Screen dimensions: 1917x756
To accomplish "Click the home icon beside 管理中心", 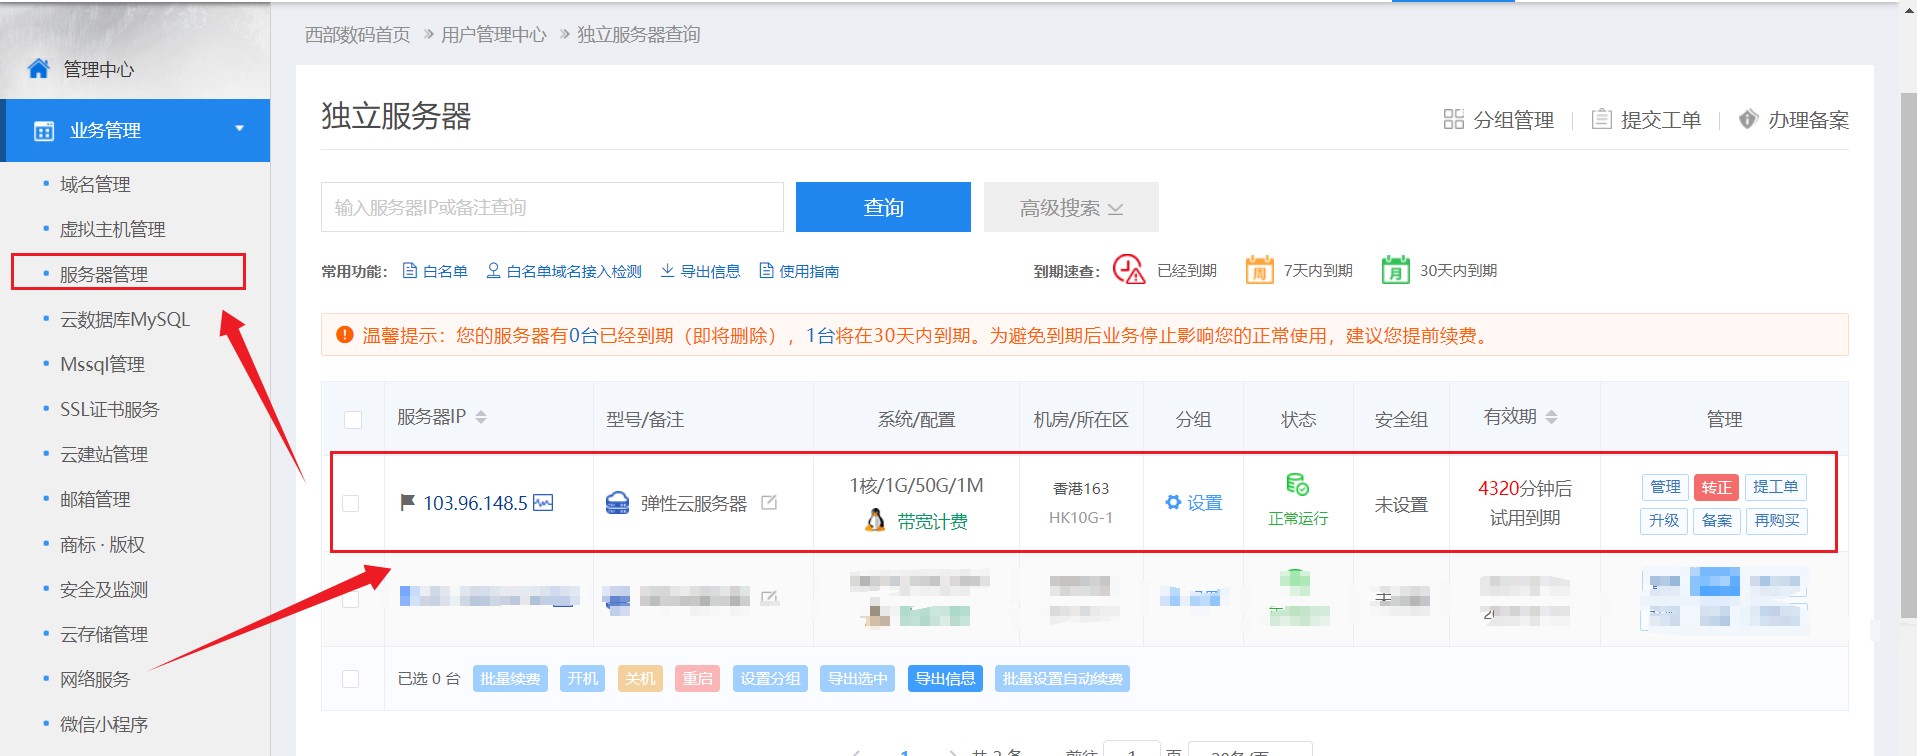I will pos(39,69).
